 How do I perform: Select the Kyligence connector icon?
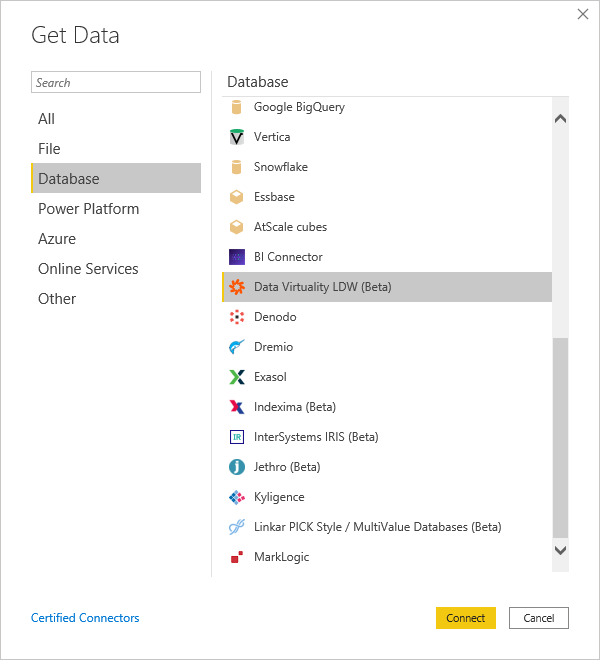coord(237,497)
